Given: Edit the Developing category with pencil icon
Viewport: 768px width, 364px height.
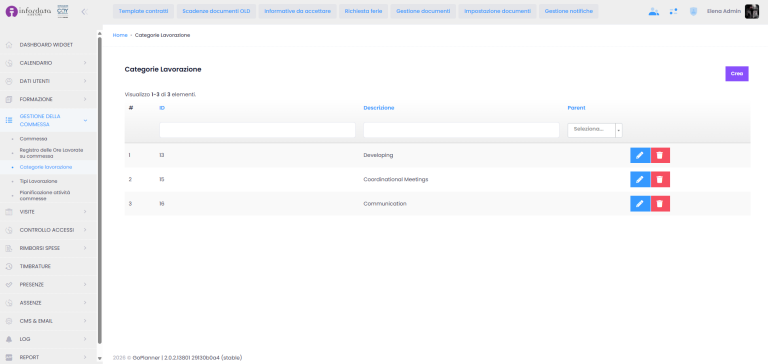Looking at the screenshot, I should (640, 155).
